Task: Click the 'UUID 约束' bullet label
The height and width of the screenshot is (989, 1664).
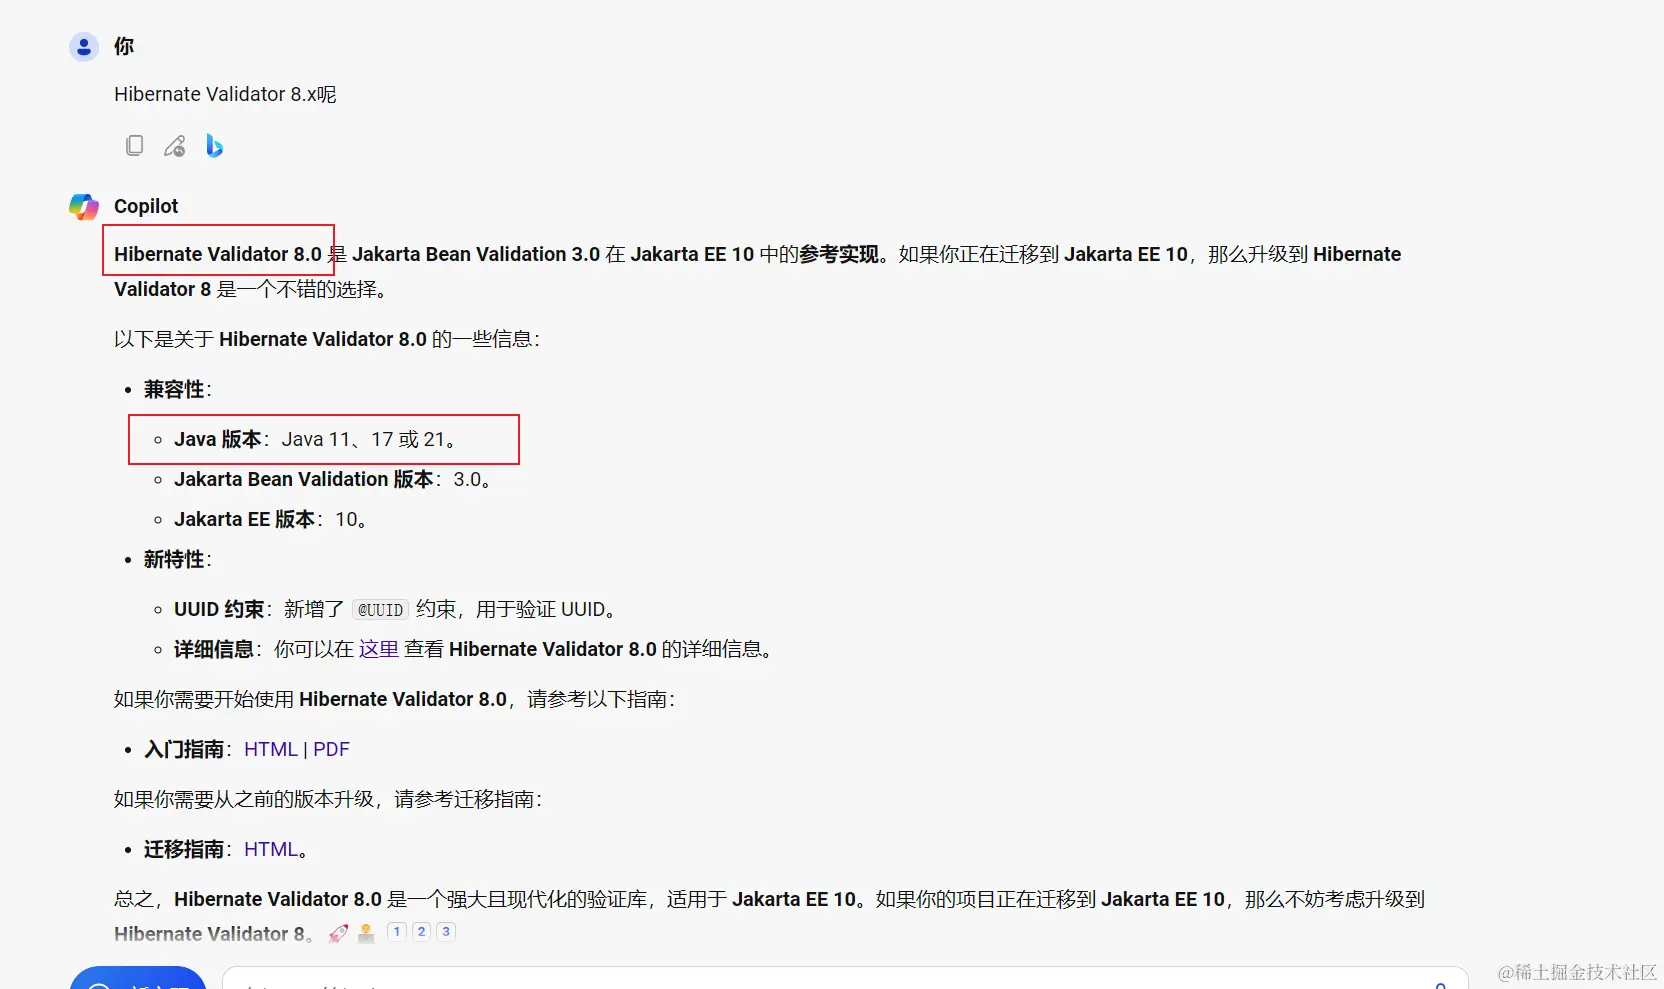Action: pos(219,609)
